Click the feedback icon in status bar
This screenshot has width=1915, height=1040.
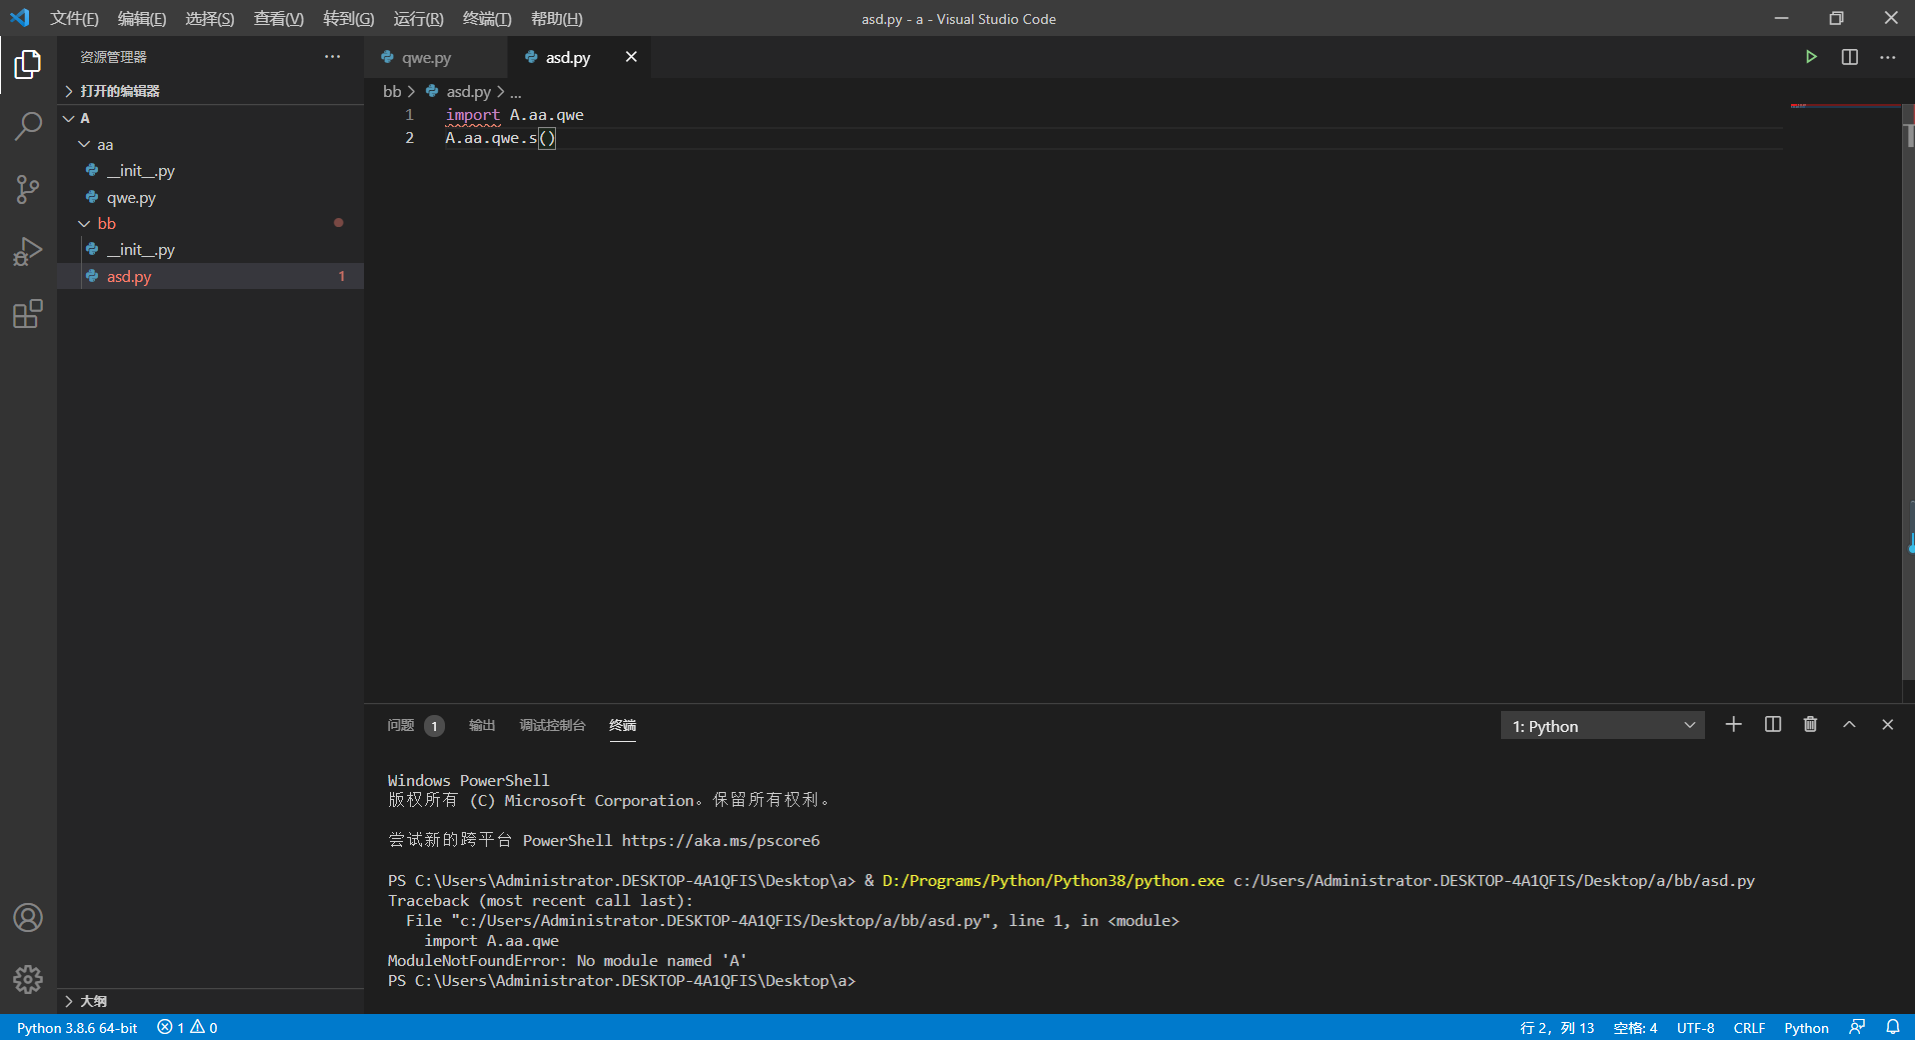(x=1857, y=1028)
